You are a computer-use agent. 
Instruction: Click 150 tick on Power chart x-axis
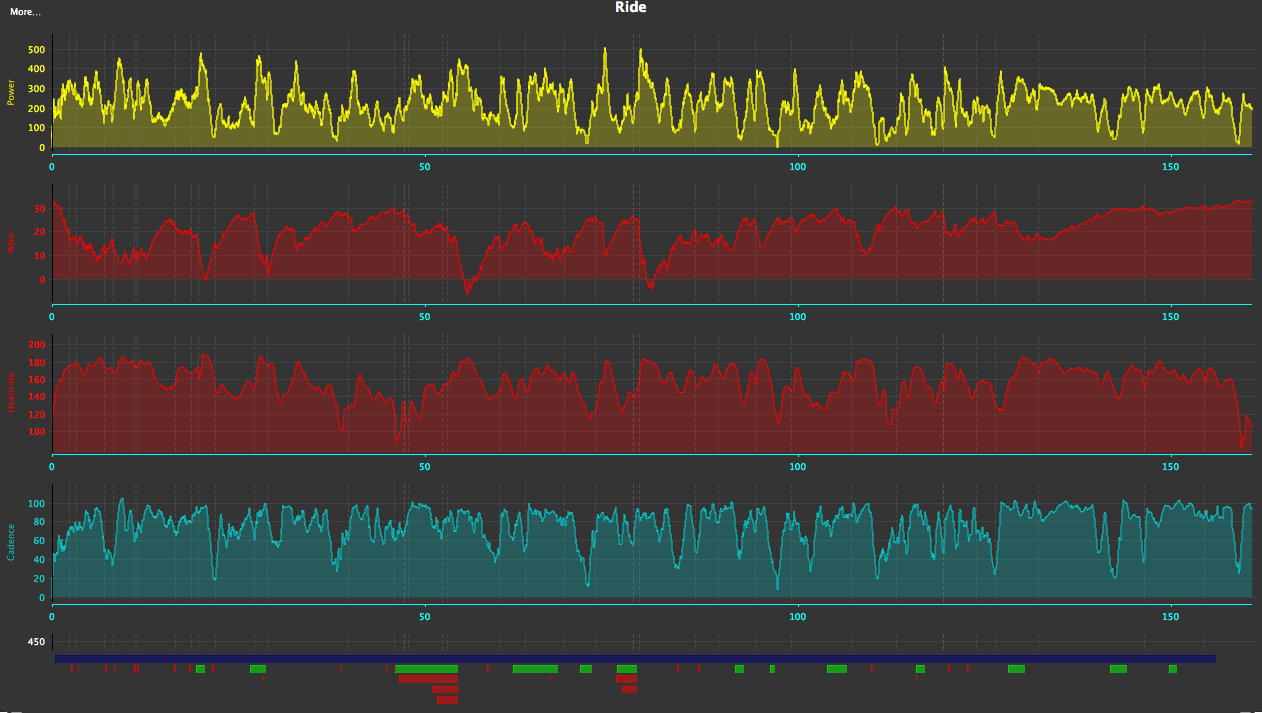(1171, 166)
